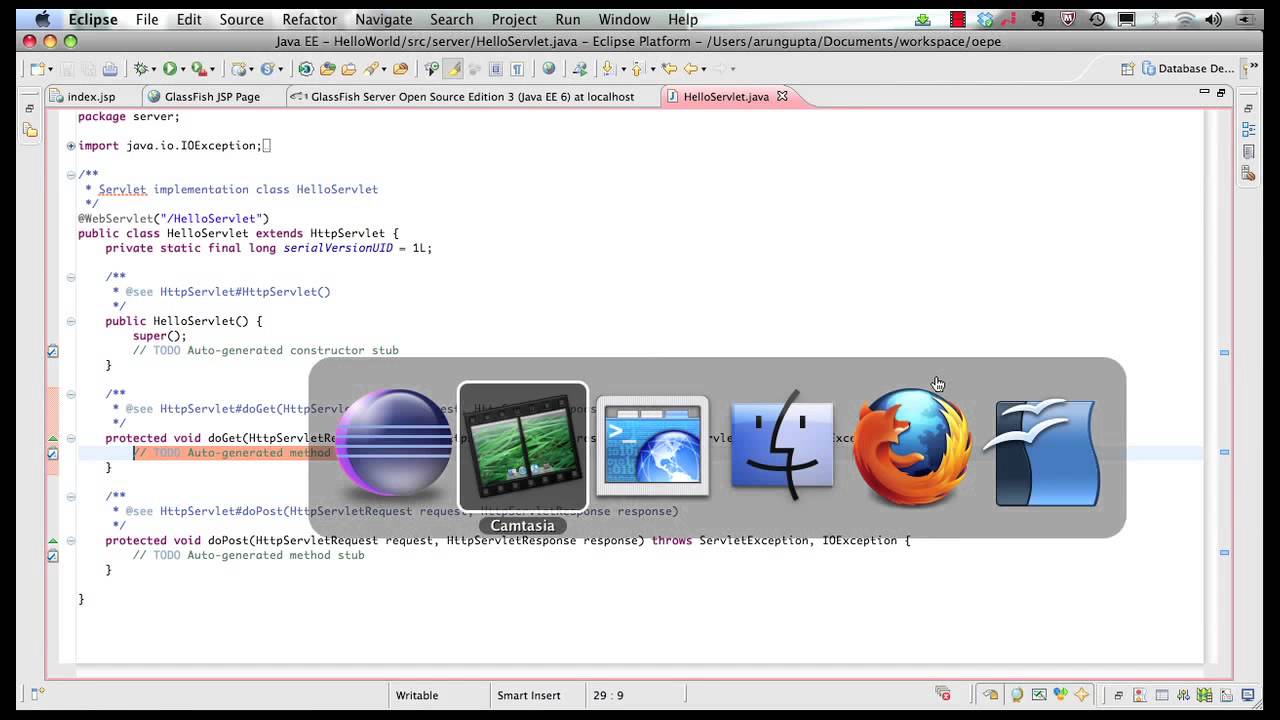Run the program with green play icon

[170, 69]
